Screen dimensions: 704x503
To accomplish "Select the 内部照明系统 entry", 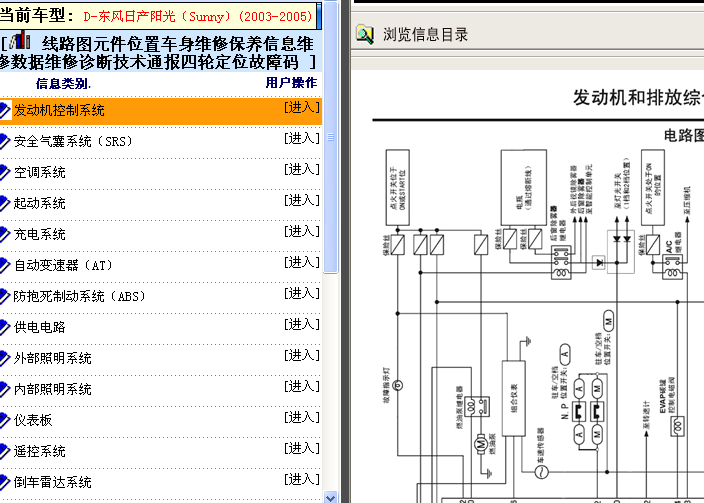I will [53, 389].
